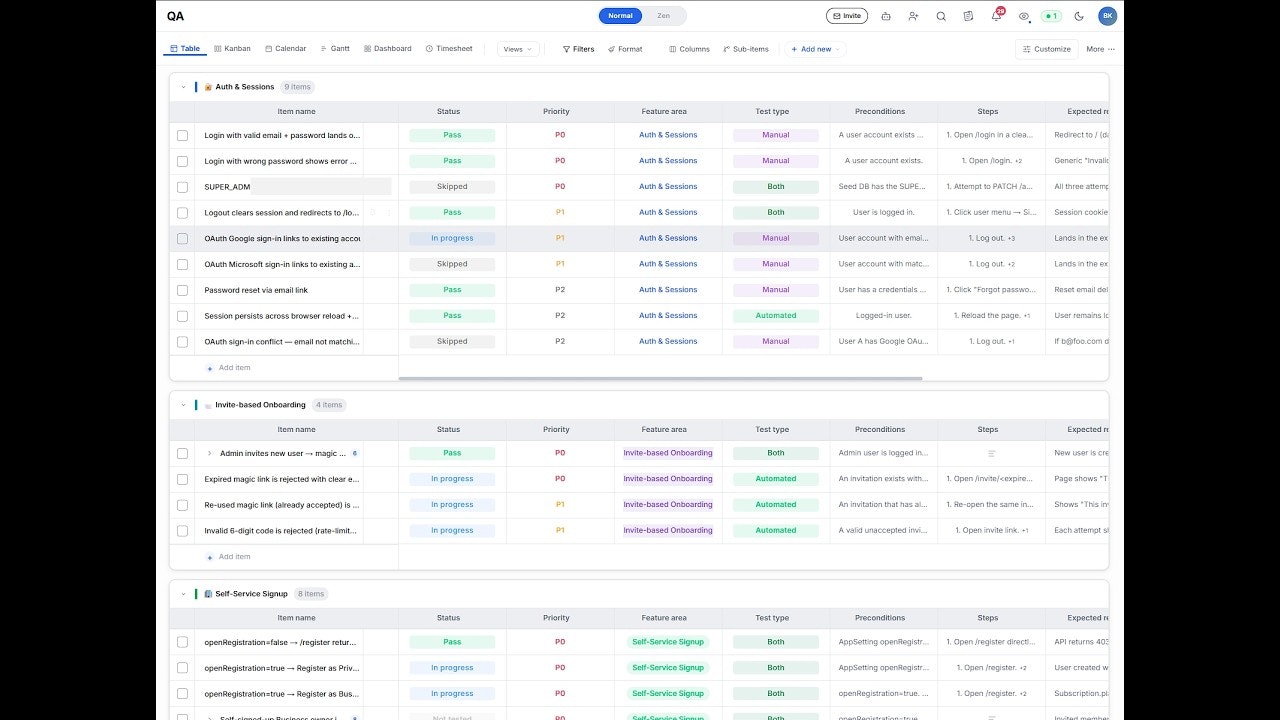The height and width of the screenshot is (720, 1280).
Task: Switch to Normal mode
Action: point(620,16)
